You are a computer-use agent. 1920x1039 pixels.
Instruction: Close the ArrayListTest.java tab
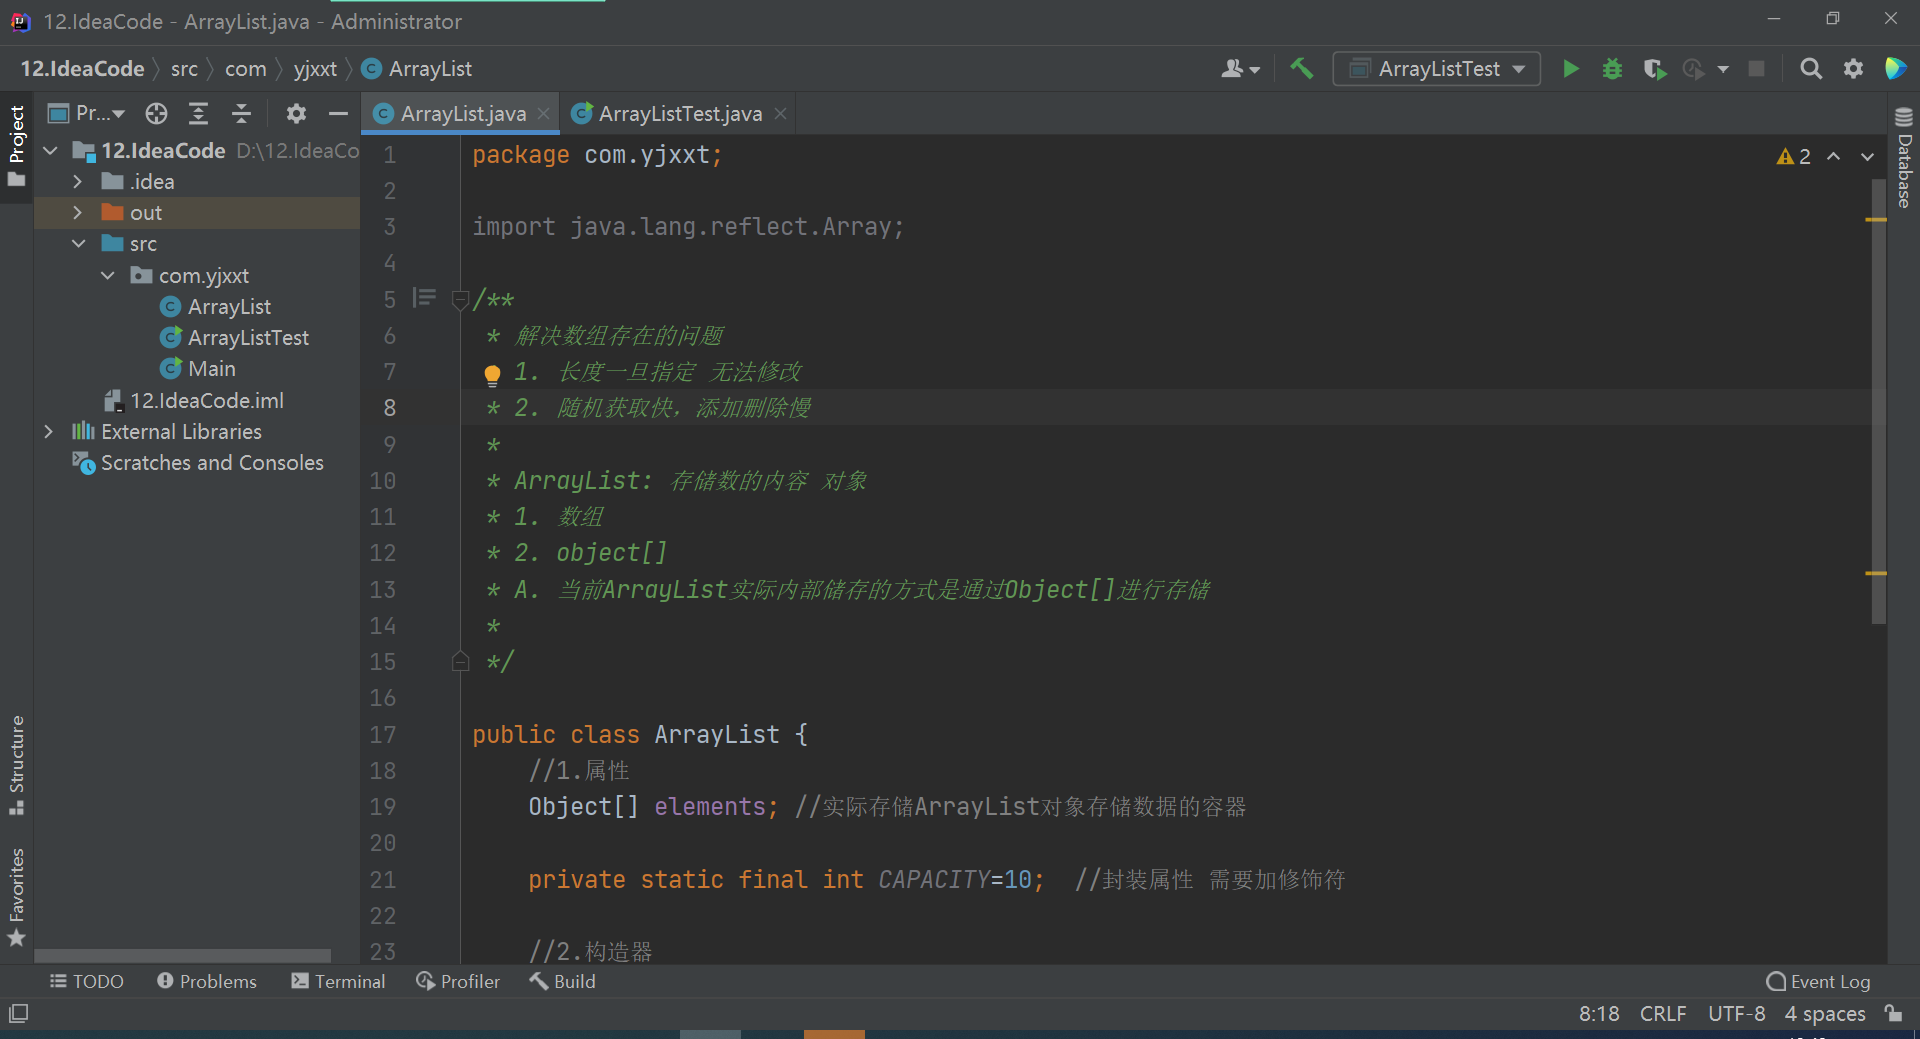pyautogui.click(x=780, y=114)
